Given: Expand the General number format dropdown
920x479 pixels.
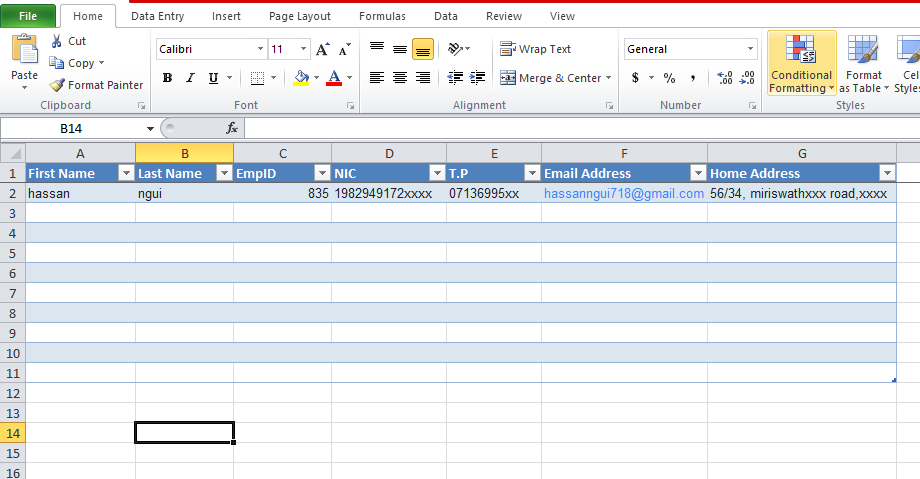Looking at the screenshot, I should 750,49.
